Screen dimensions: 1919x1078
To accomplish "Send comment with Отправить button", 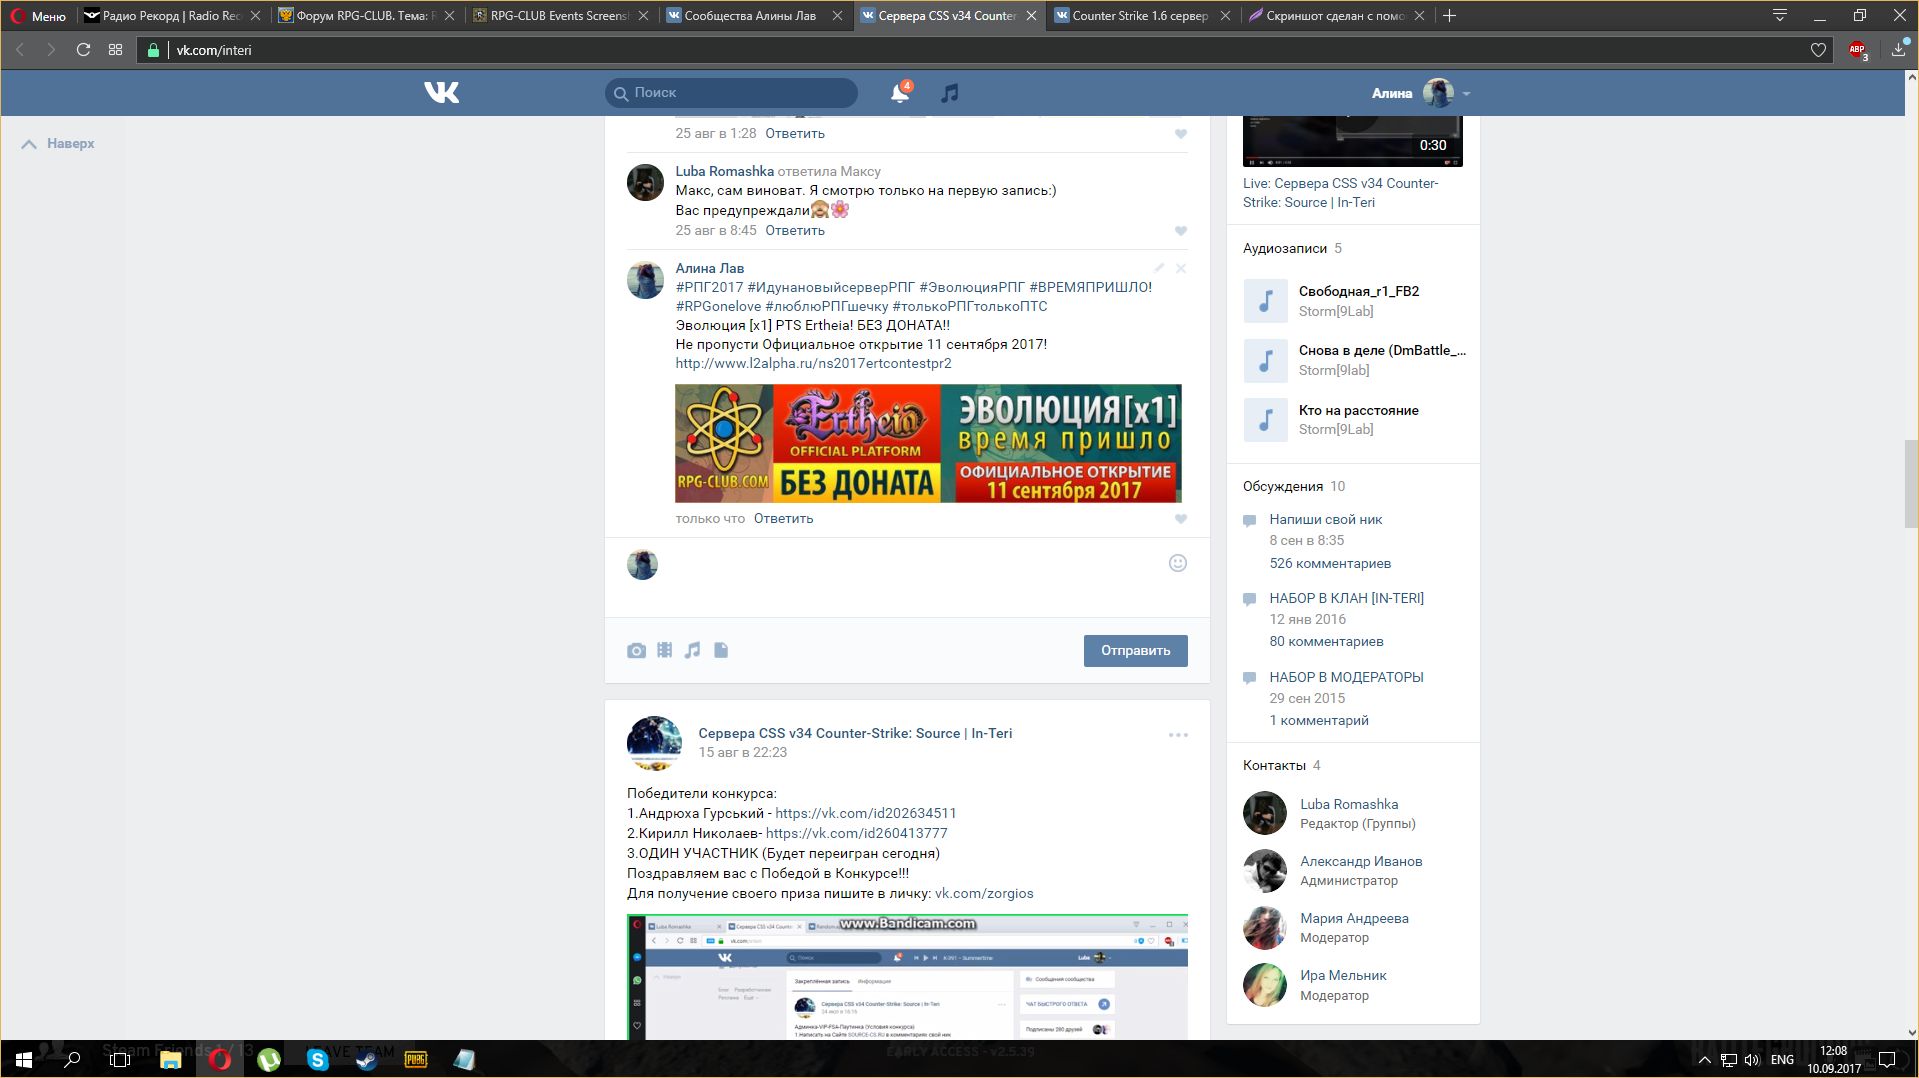I will click(x=1135, y=651).
